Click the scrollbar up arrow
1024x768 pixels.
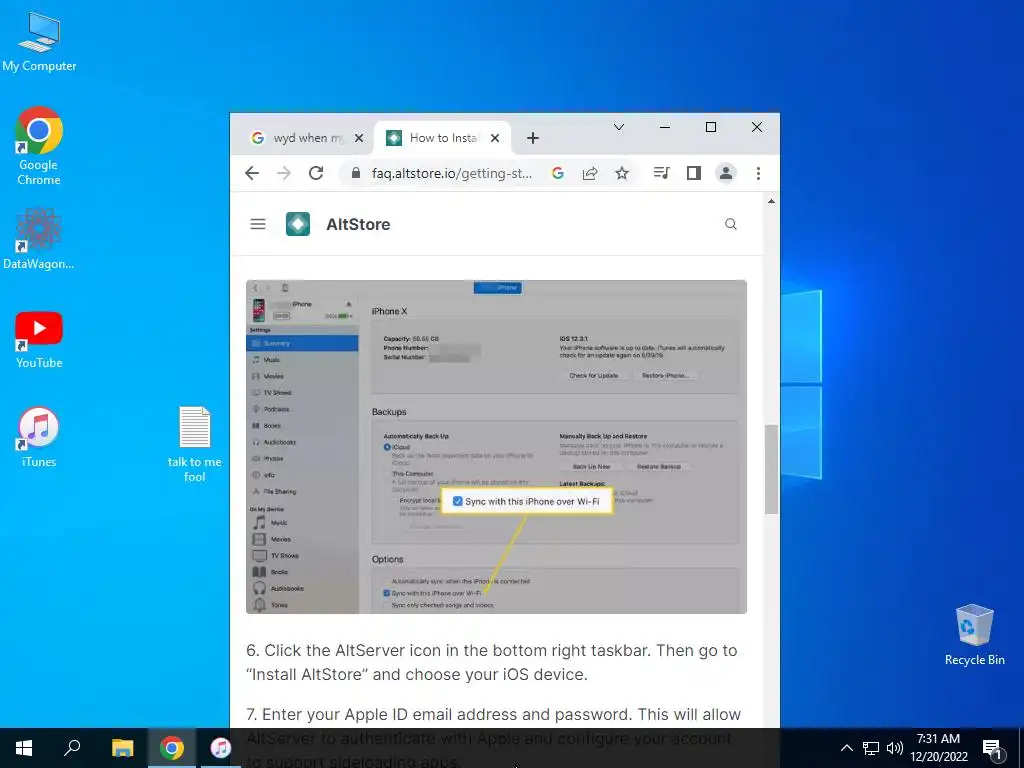coord(771,201)
